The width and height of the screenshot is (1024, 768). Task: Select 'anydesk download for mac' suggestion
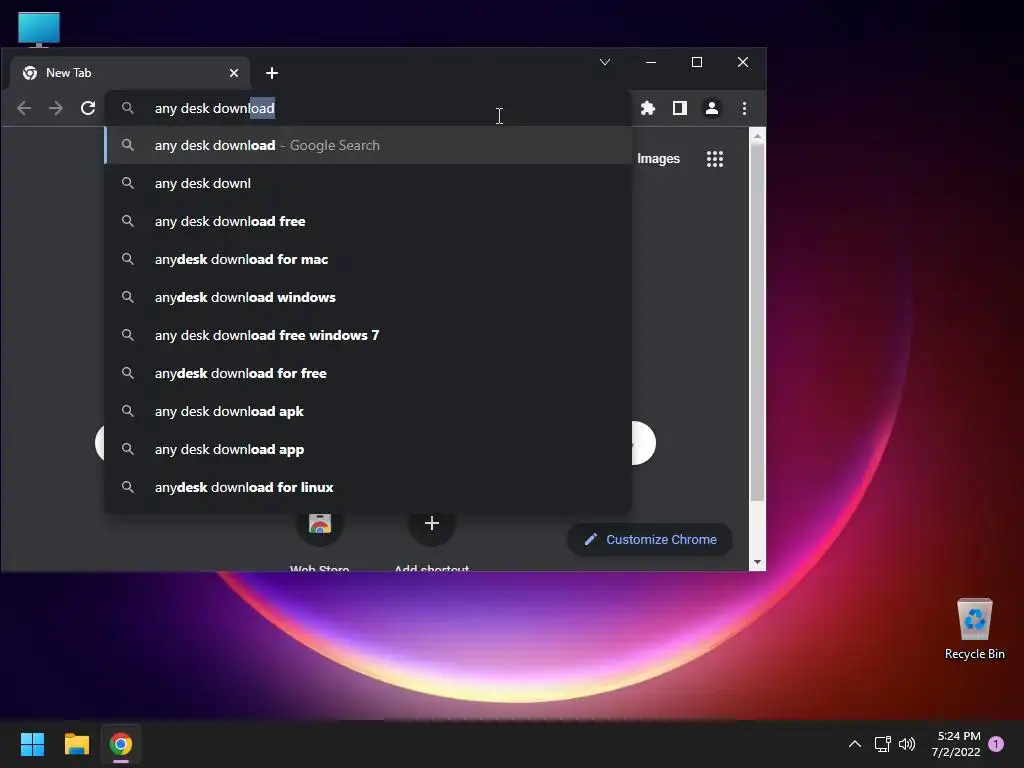[368, 259]
